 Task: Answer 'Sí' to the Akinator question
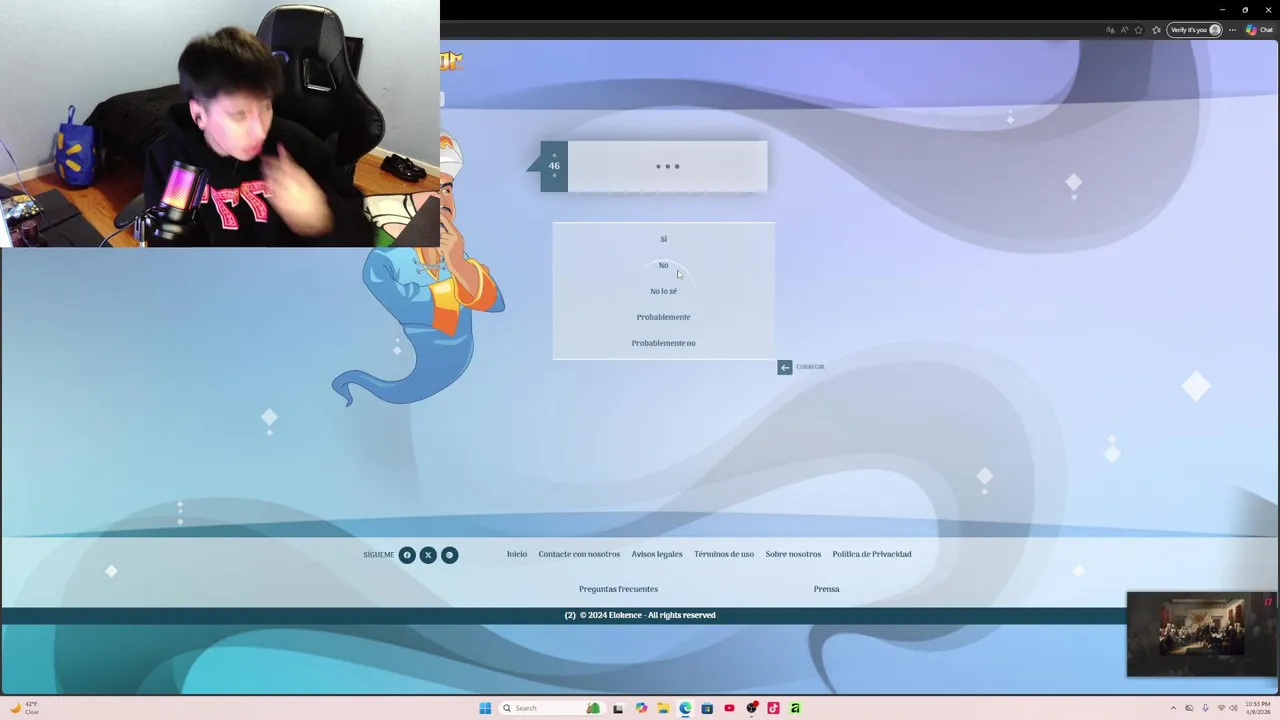663,239
